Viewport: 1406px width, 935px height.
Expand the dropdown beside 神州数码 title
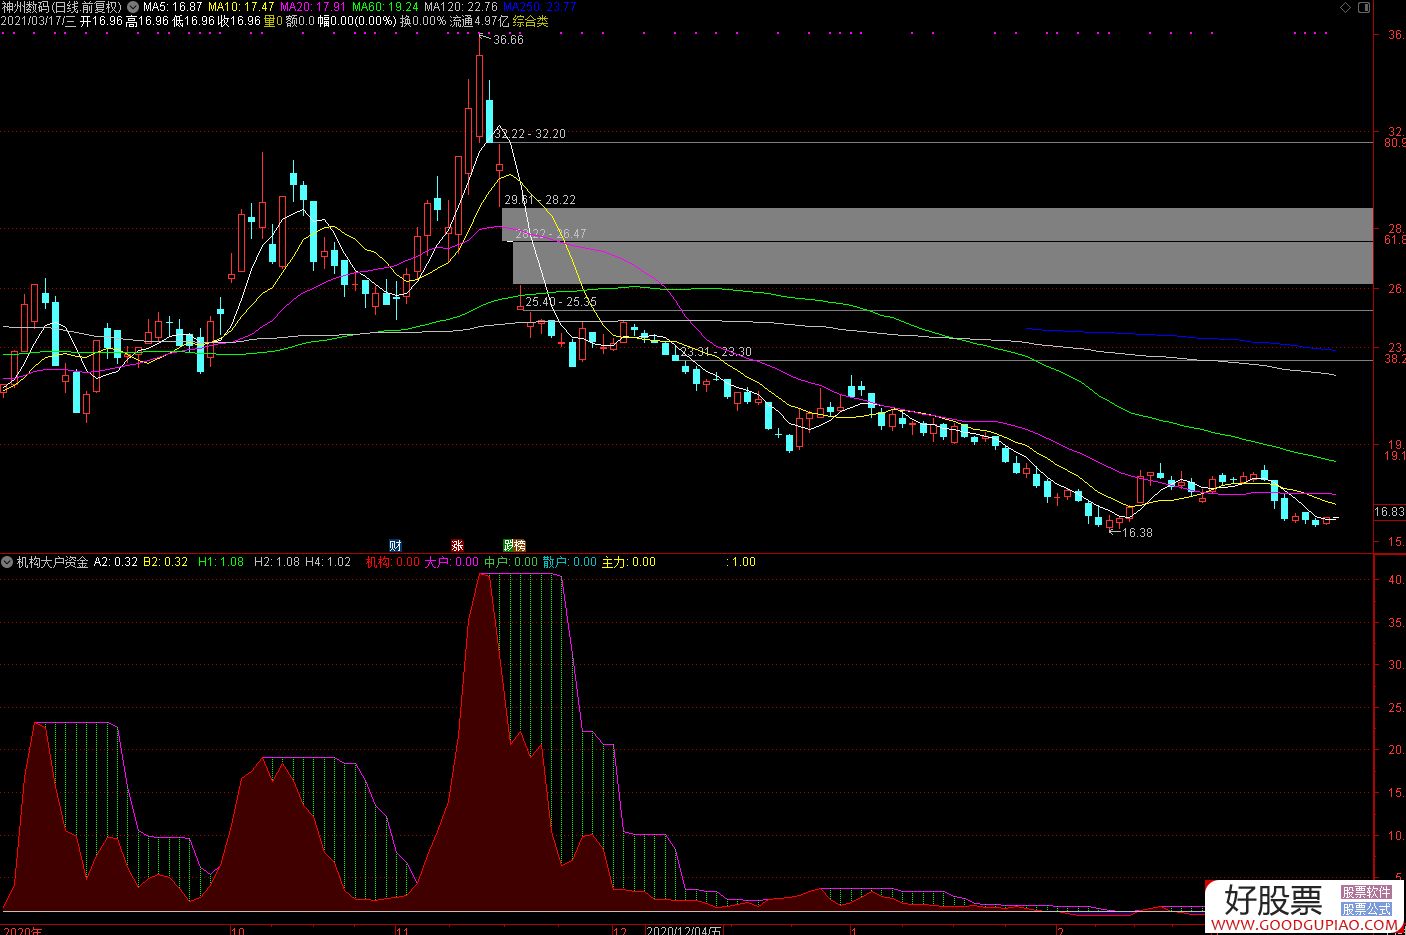tap(133, 7)
